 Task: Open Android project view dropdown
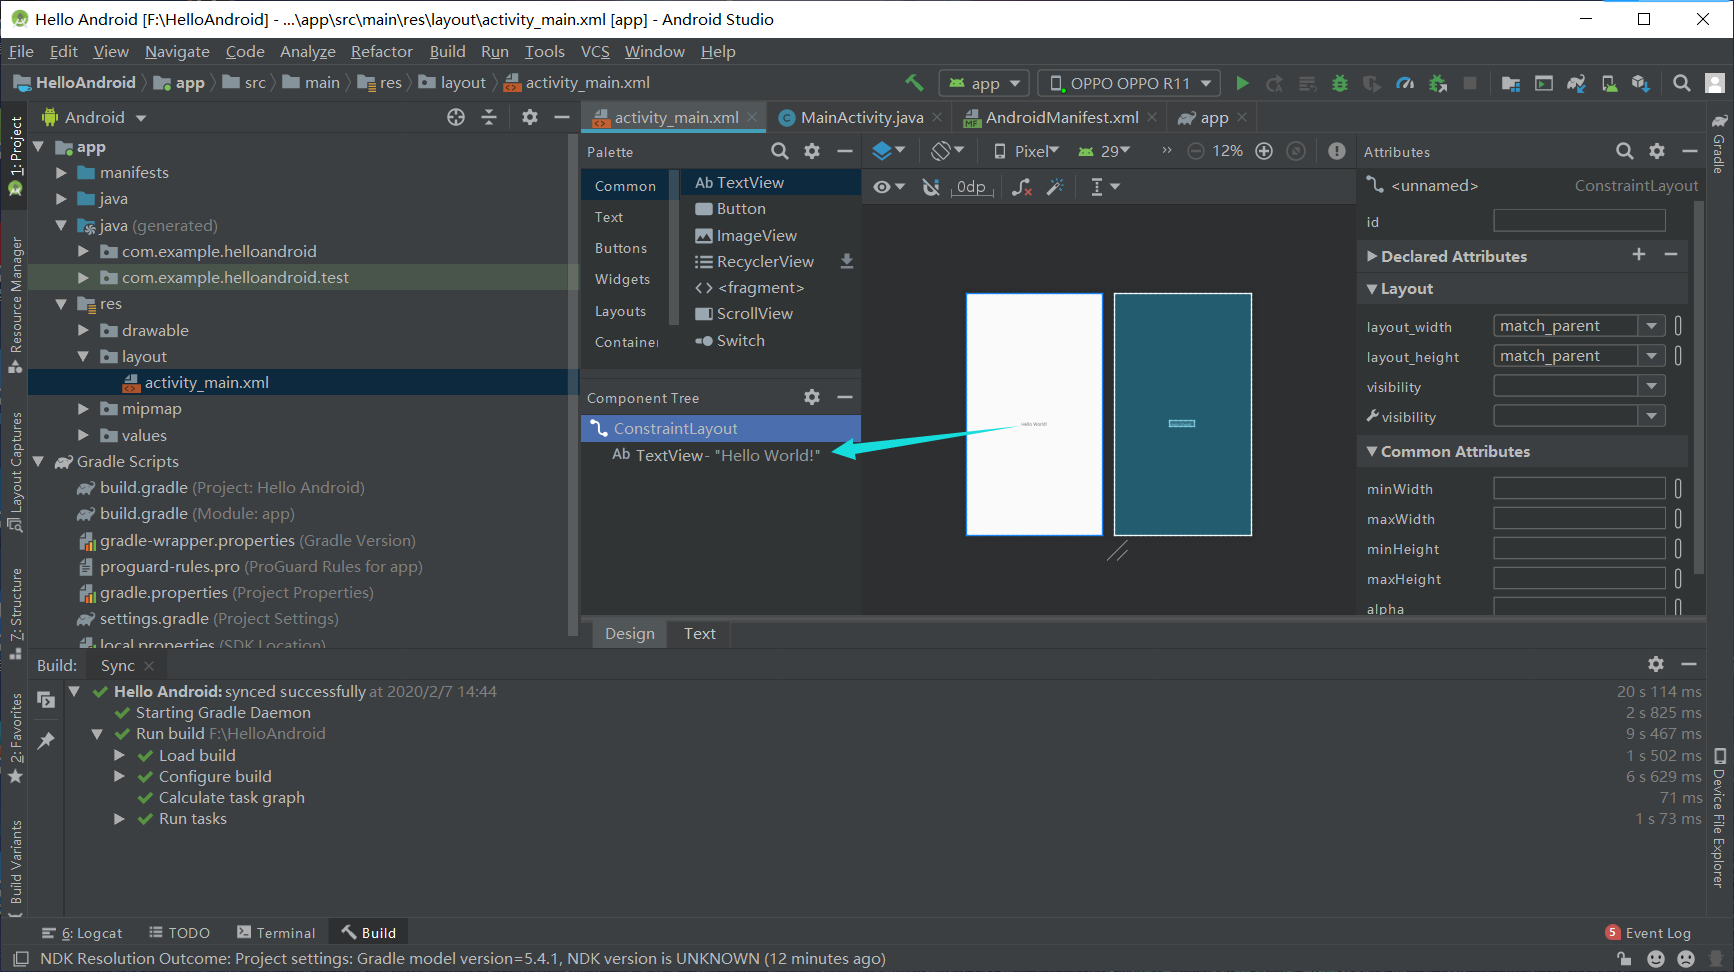tap(94, 117)
